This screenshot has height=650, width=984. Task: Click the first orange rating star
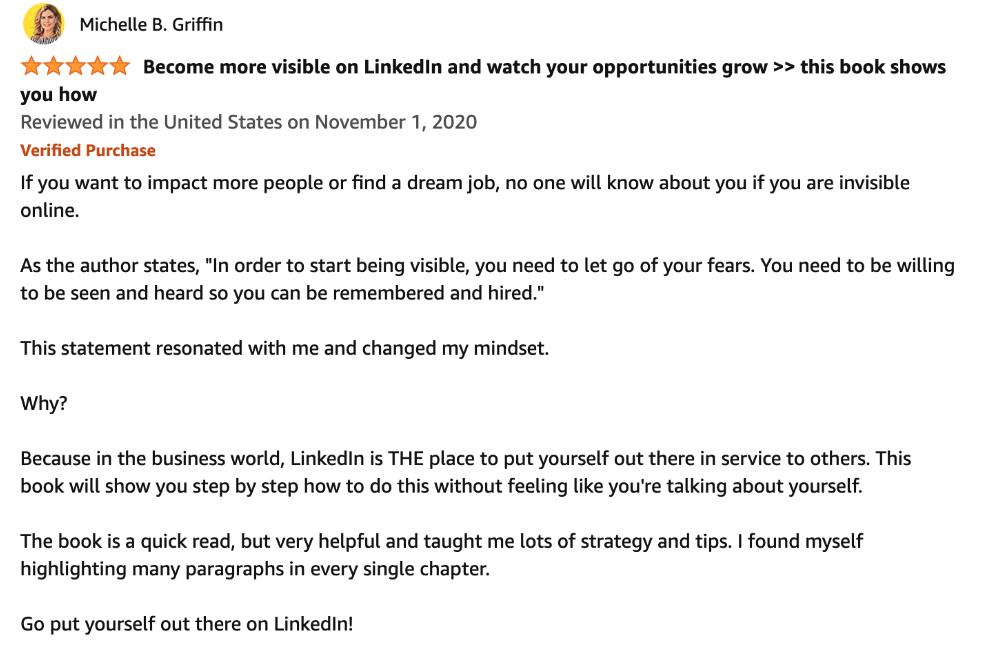coord(31,67)
